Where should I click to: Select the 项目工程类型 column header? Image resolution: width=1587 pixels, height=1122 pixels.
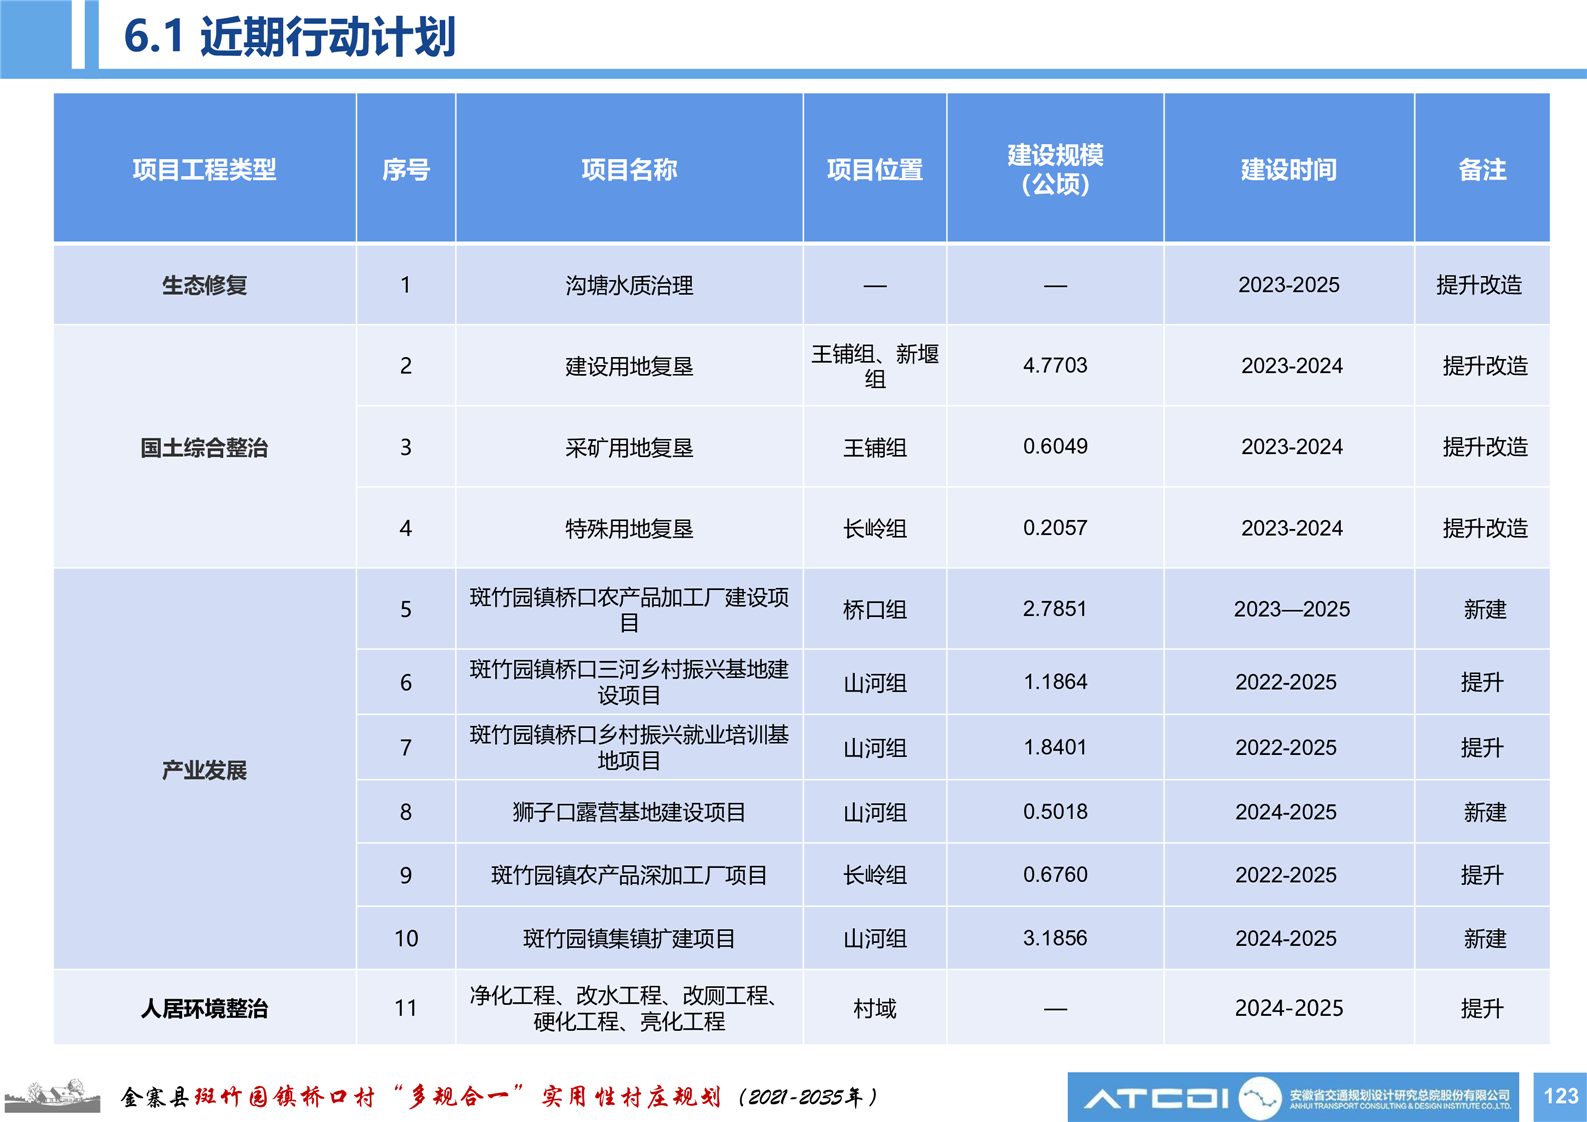pyautogui.click(x=204, y=169)
